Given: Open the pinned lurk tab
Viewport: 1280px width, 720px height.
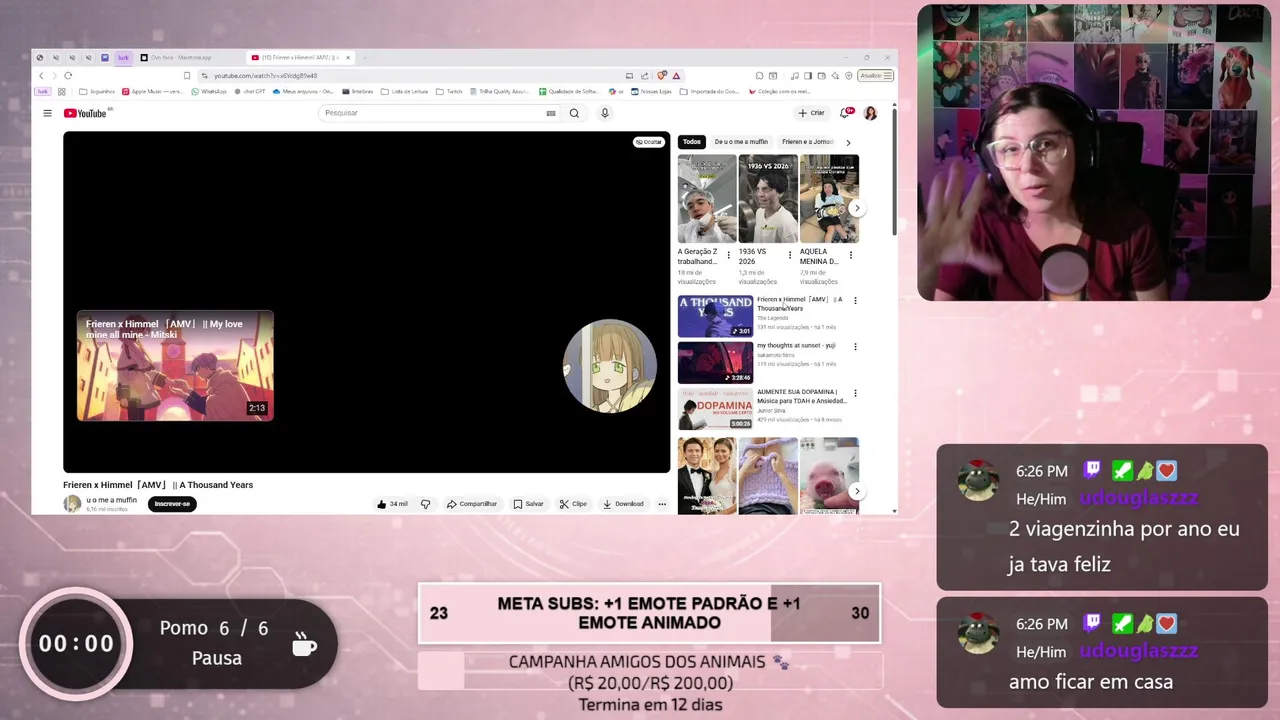Looking at the screenshot, I should pos(123,57).
